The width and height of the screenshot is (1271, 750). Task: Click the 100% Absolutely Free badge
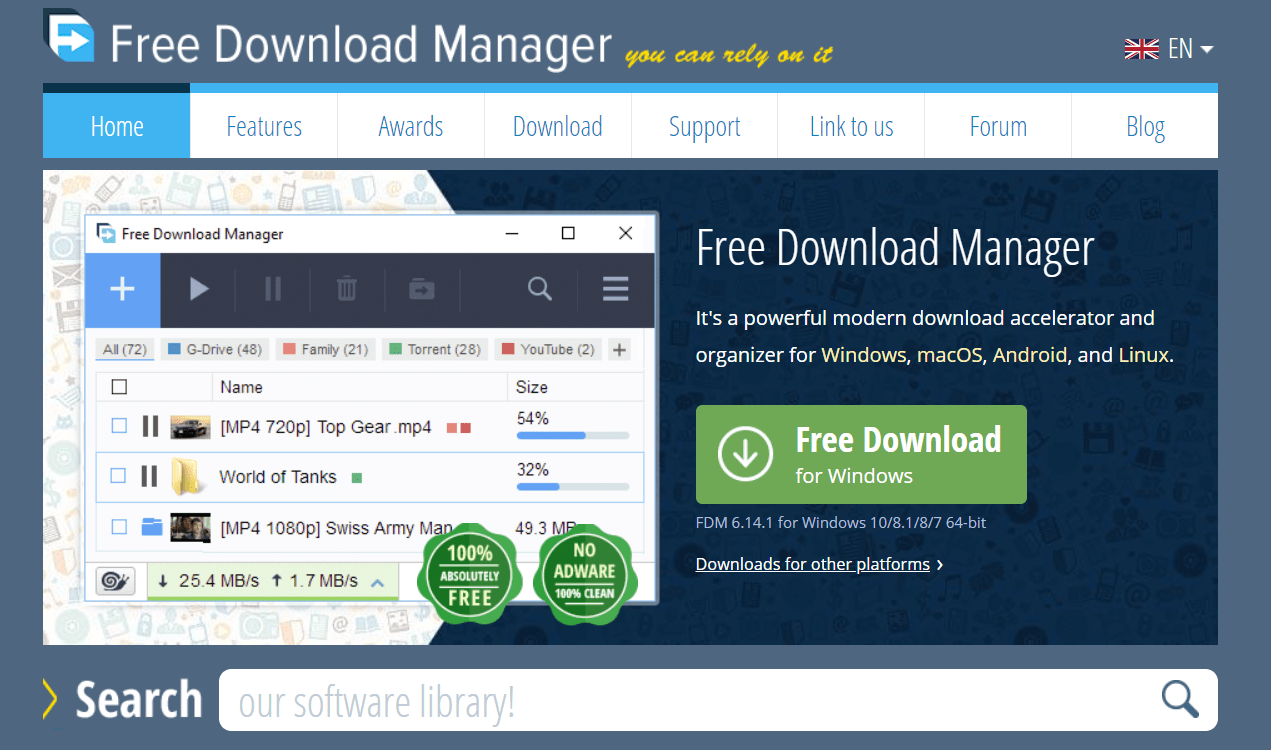470,576
